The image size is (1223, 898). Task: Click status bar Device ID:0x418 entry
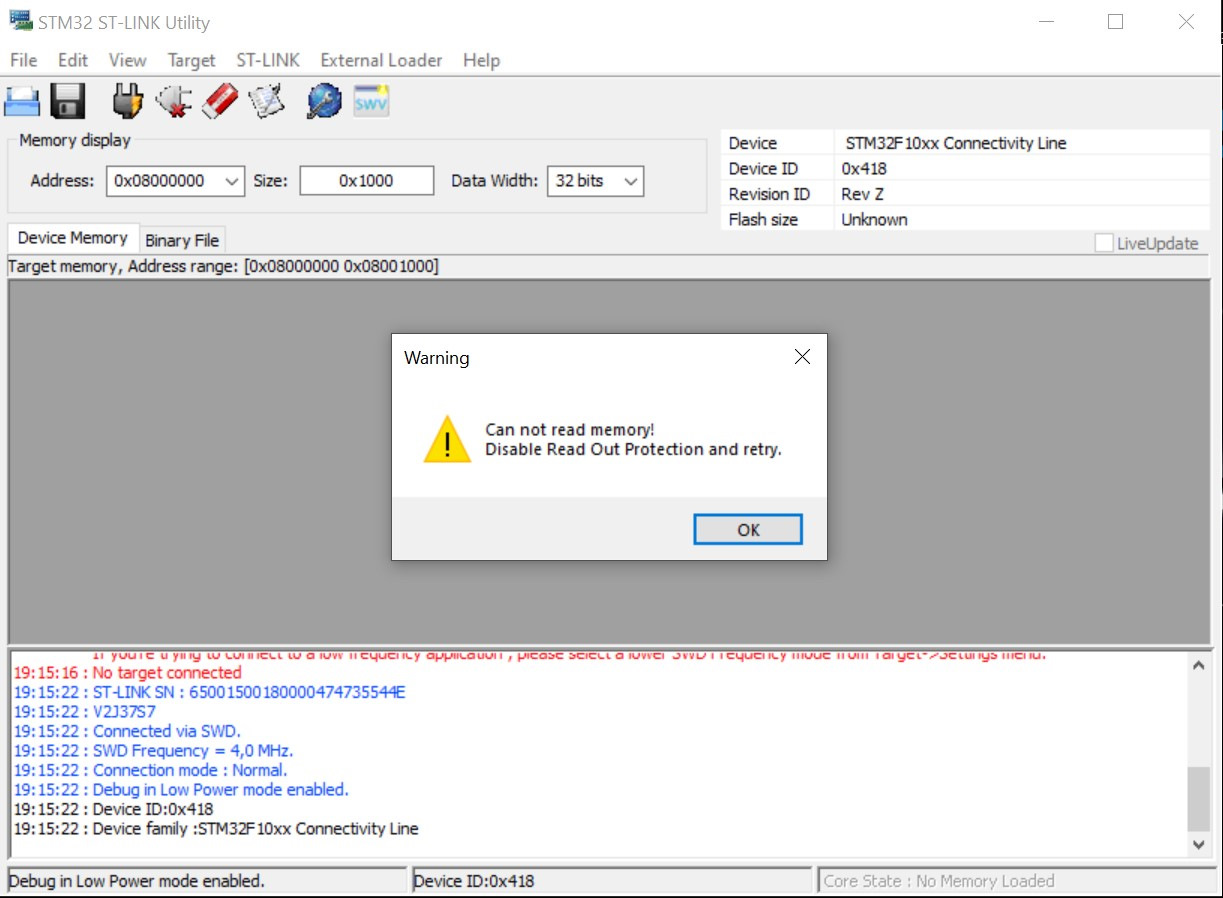611,881
